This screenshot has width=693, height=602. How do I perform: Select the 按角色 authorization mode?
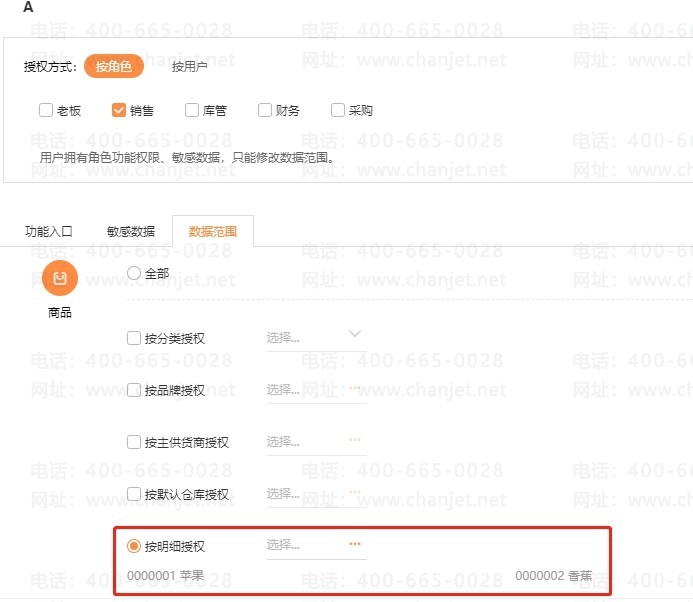[x=114, y=66]
